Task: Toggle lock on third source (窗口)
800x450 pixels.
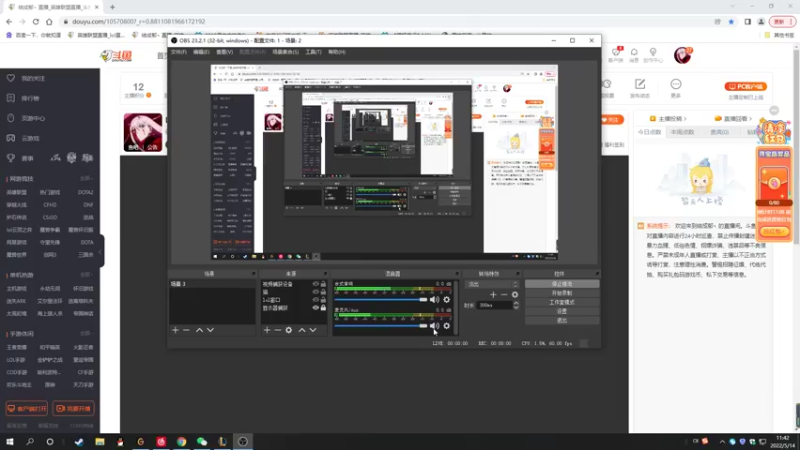Action: 323,300
